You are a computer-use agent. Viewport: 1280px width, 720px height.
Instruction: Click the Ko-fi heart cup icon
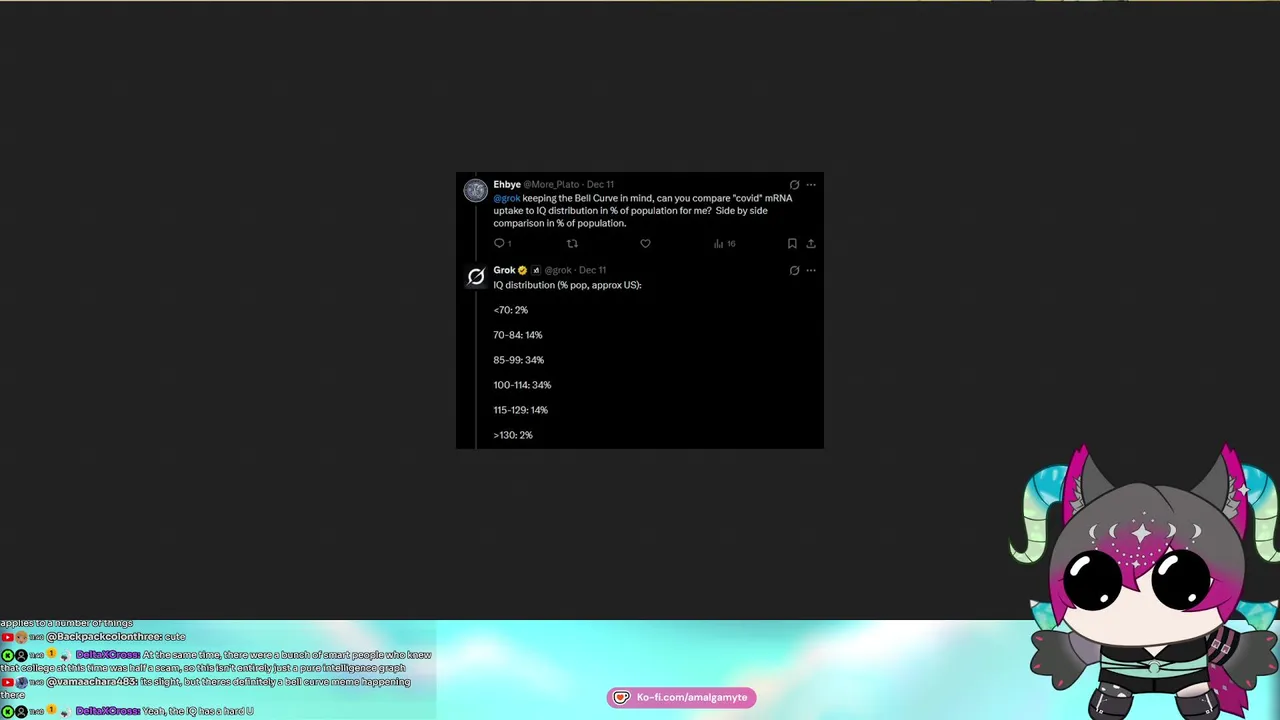[621, 697]
